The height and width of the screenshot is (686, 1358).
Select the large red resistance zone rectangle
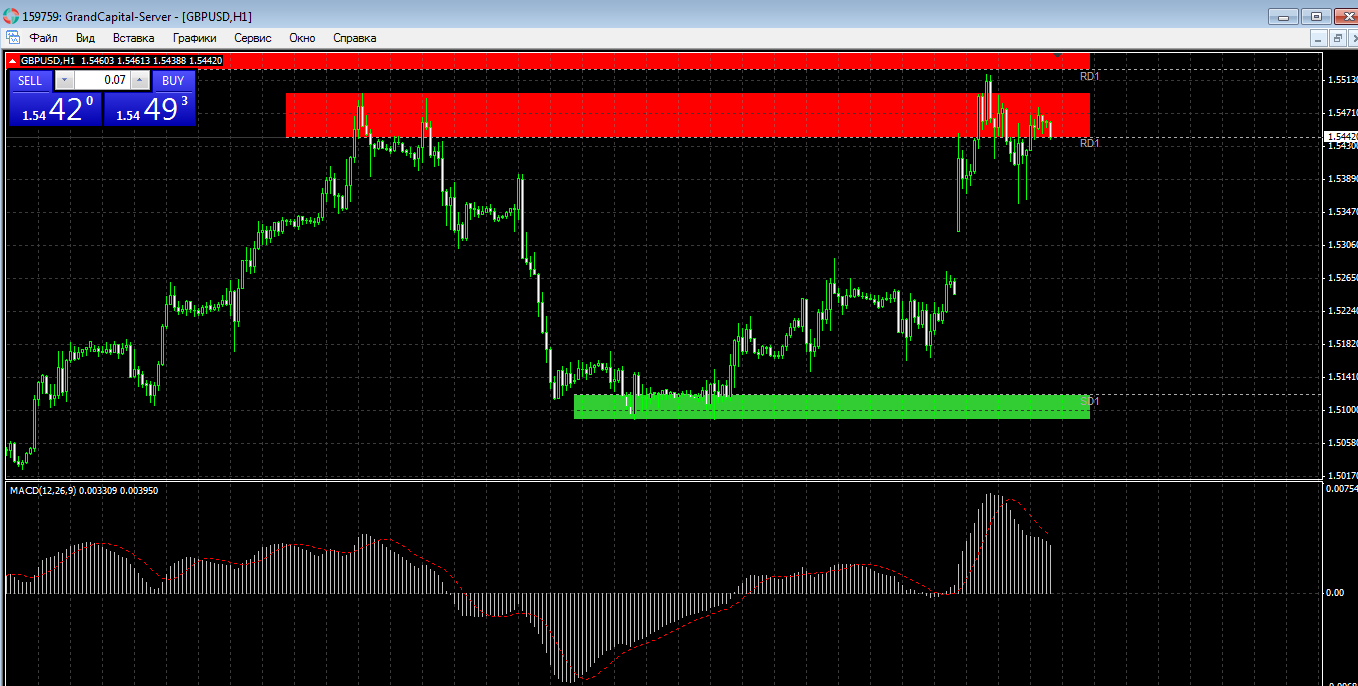pos(687,115)
